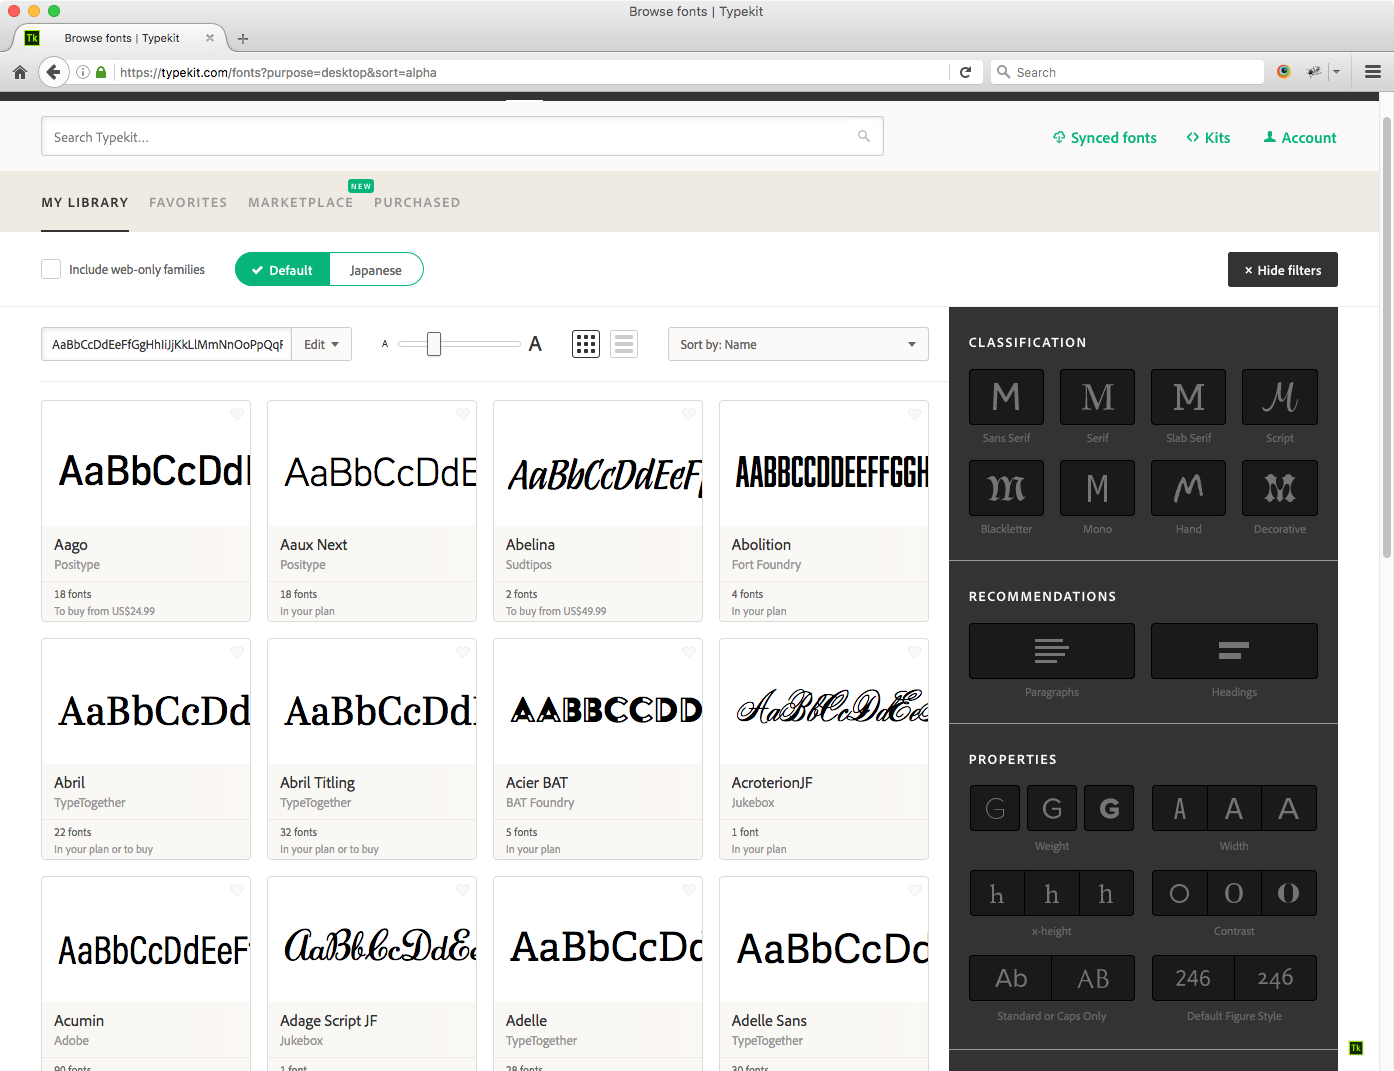Open the MY LIBRARY tab
The height and width of the screenshot is (1071, 1394).
point(85,202)
